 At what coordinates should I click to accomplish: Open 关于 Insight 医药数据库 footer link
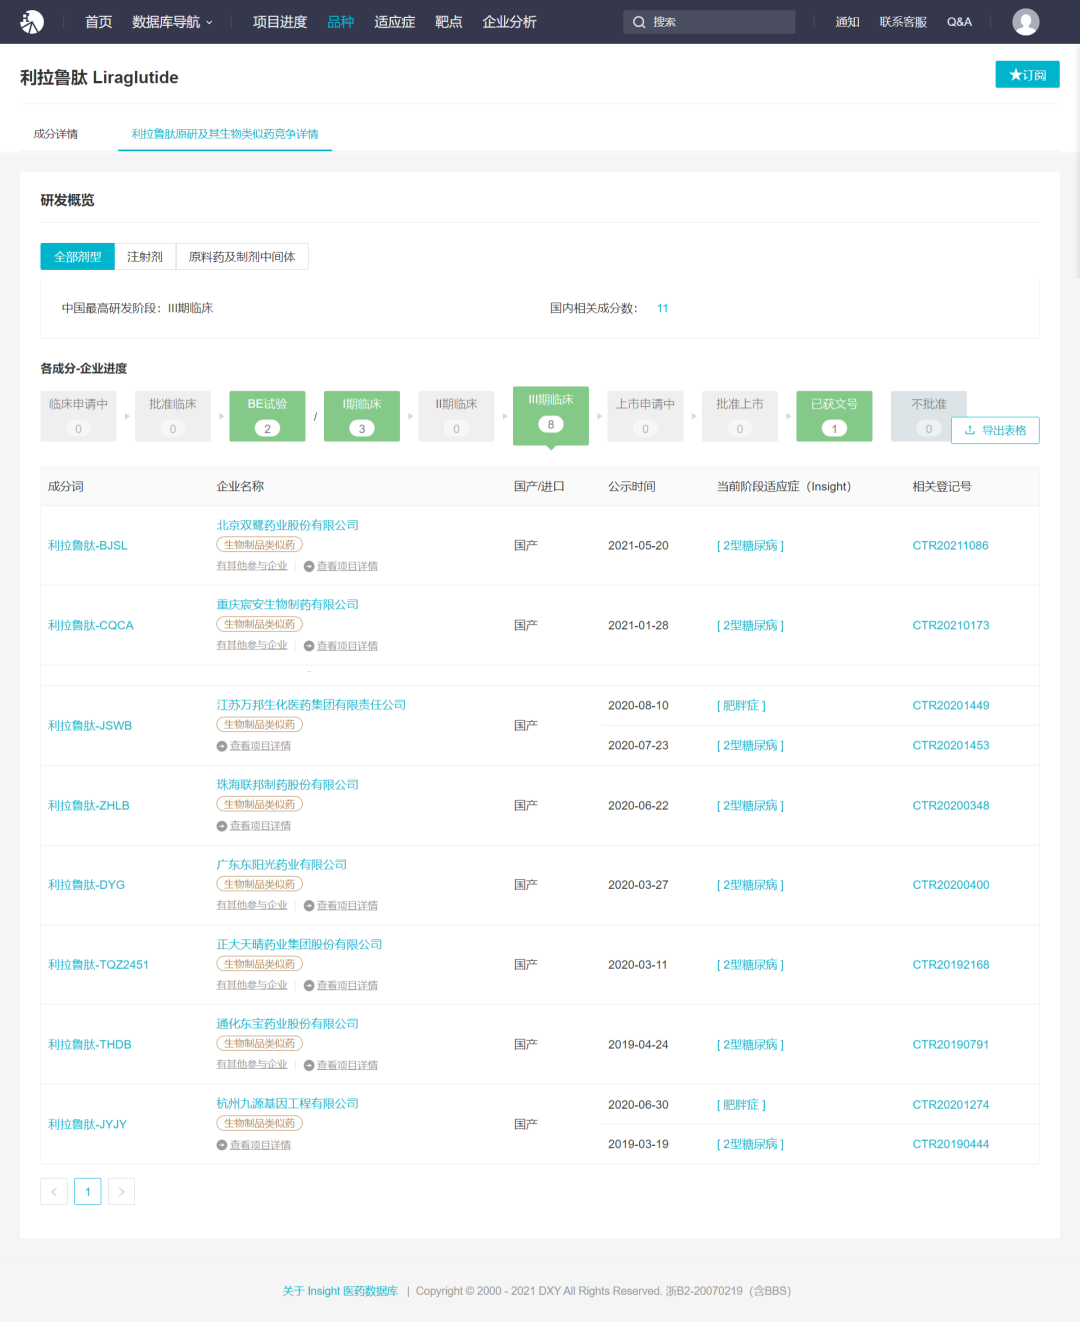[x=340, y=1291]
